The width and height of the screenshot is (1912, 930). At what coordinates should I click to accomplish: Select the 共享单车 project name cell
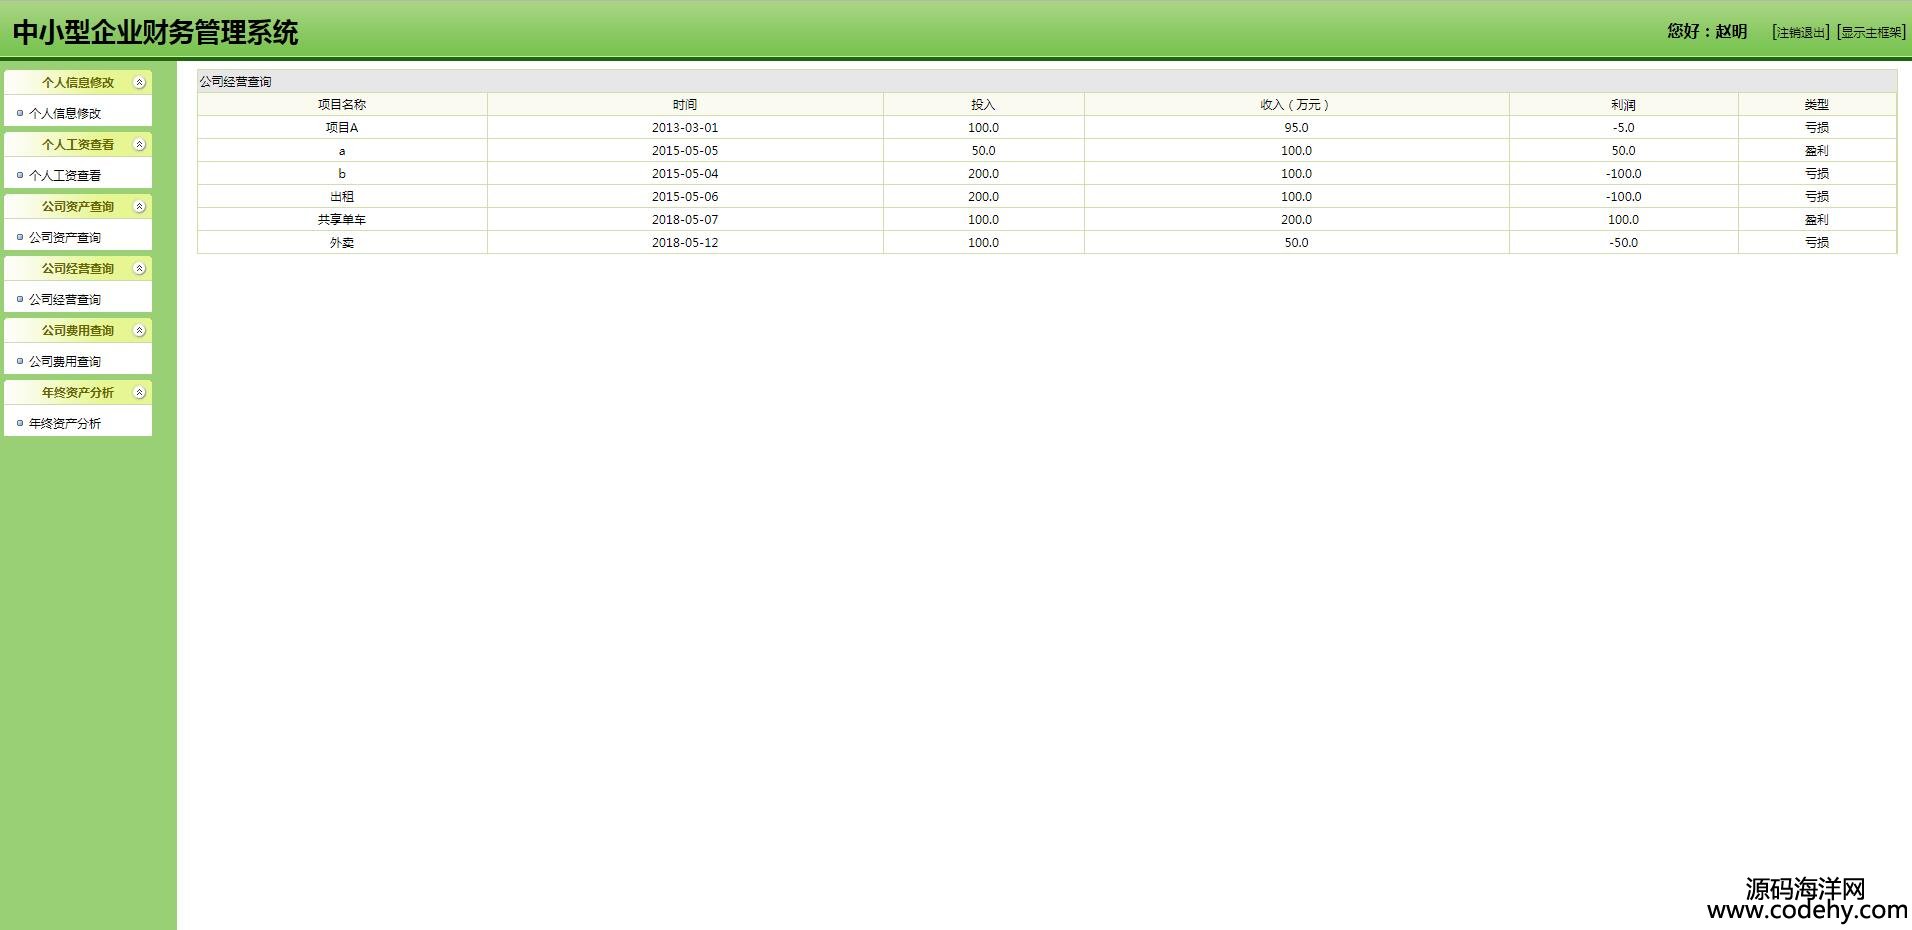click(342, 220)
